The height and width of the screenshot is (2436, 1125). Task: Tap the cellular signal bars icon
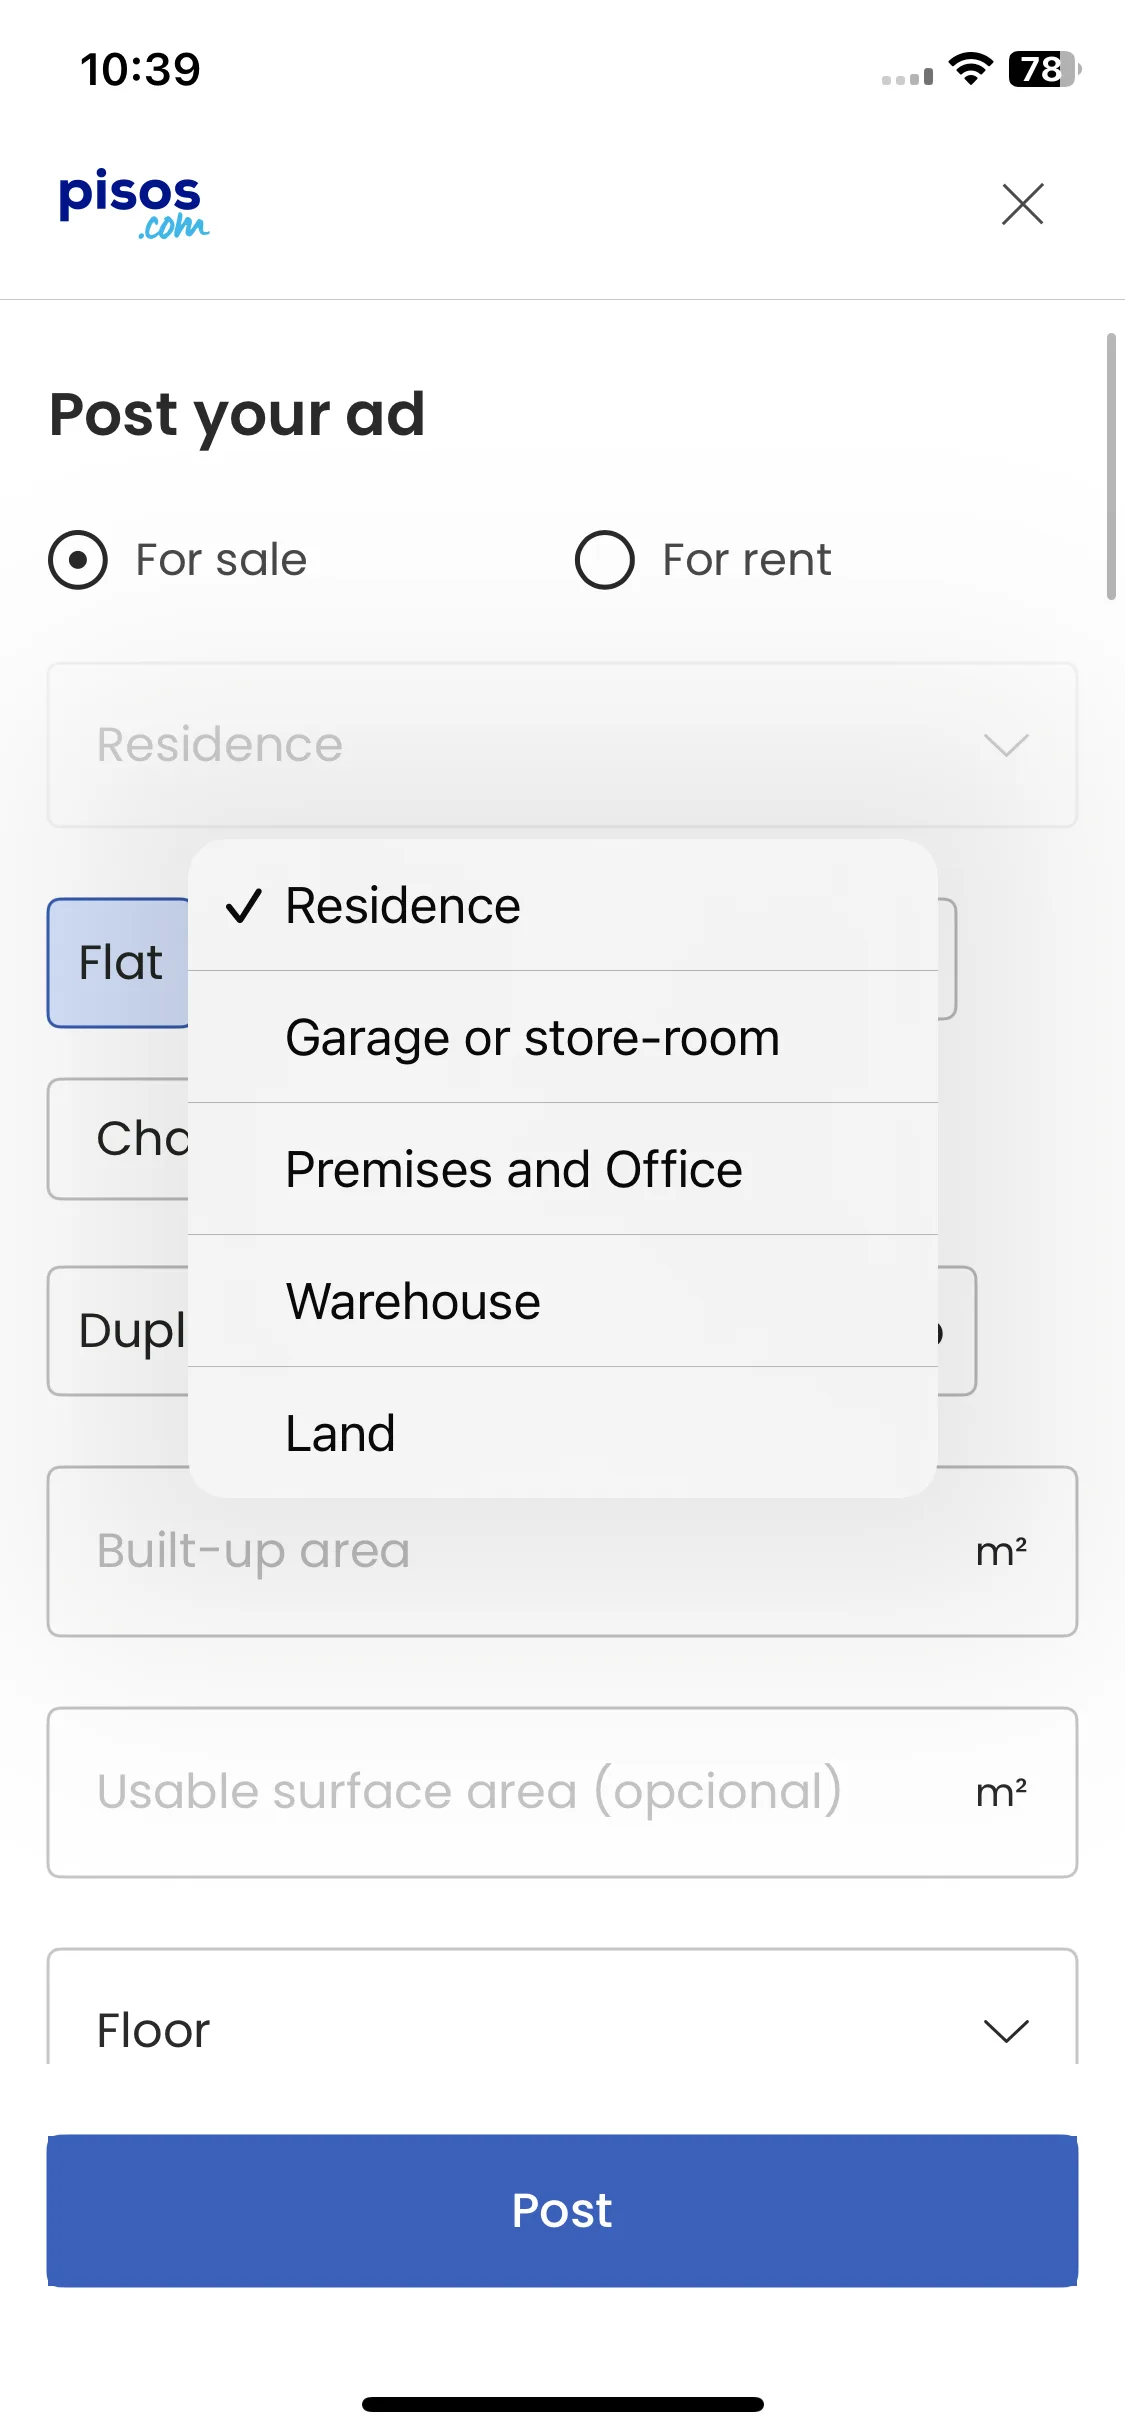[907, 76]
